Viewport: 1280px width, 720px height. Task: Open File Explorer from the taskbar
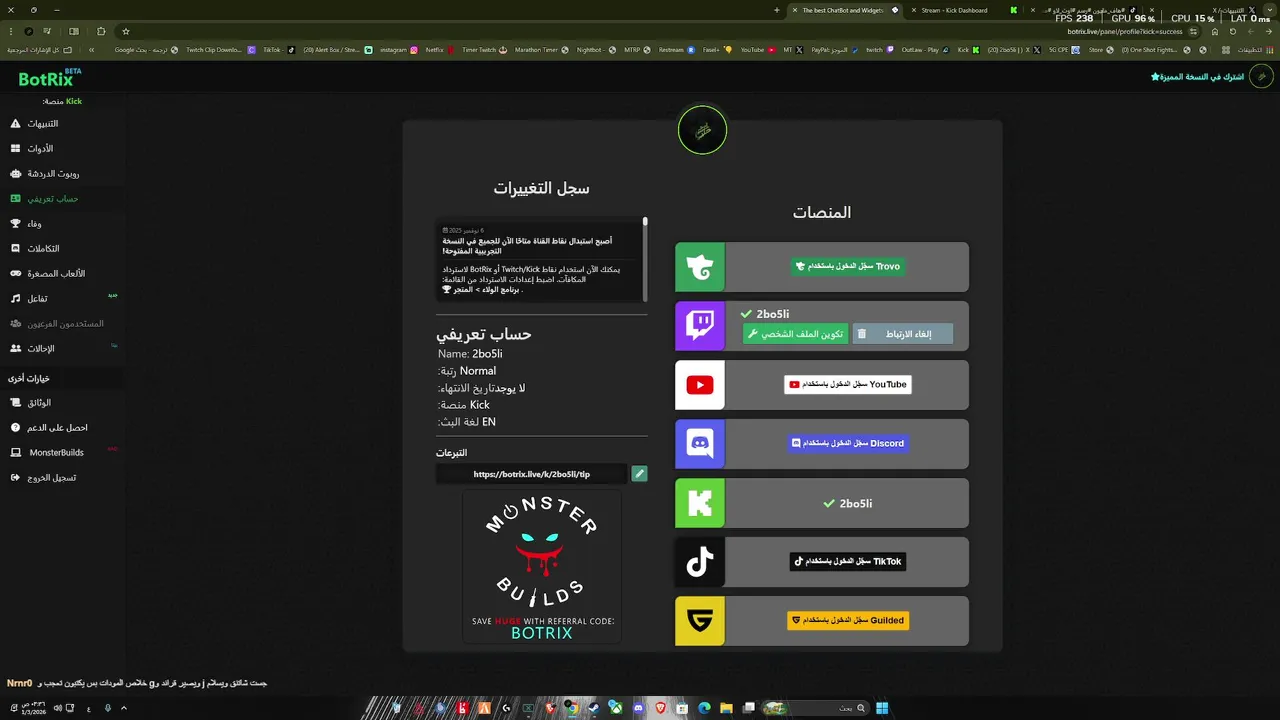(x=726, y=708)
